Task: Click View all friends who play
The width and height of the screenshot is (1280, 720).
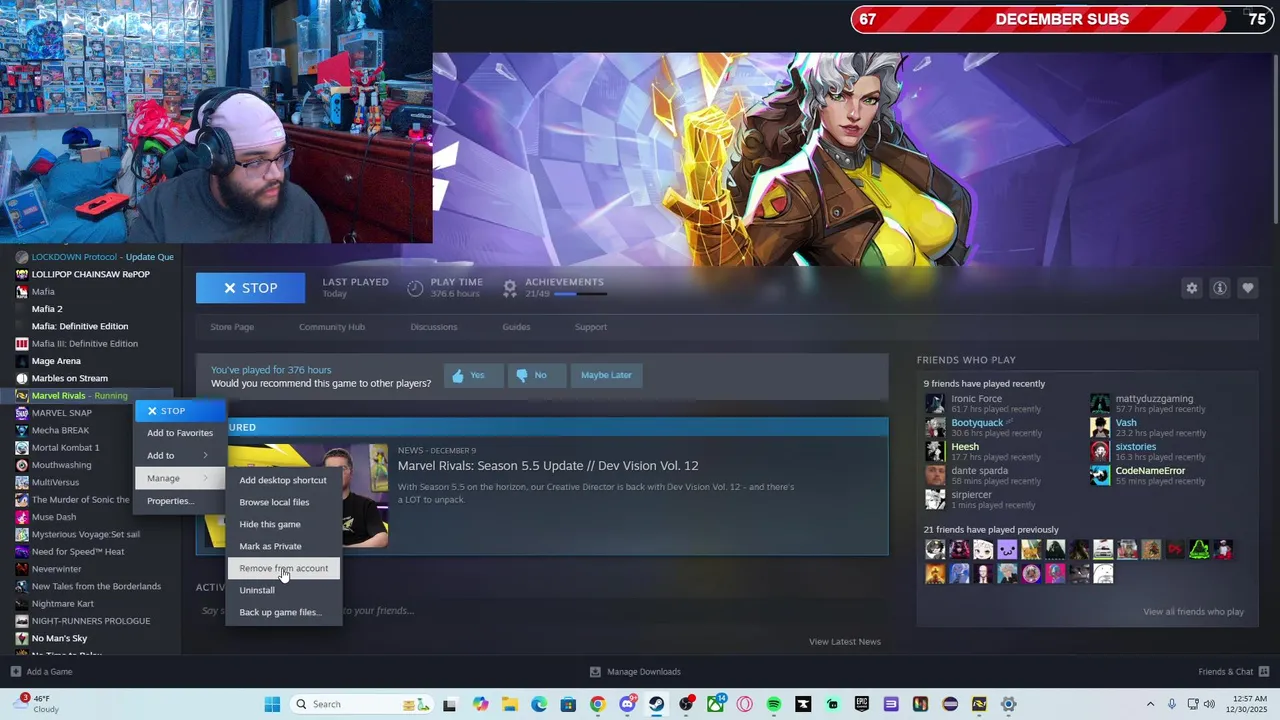Action: tap(1193, 612)
